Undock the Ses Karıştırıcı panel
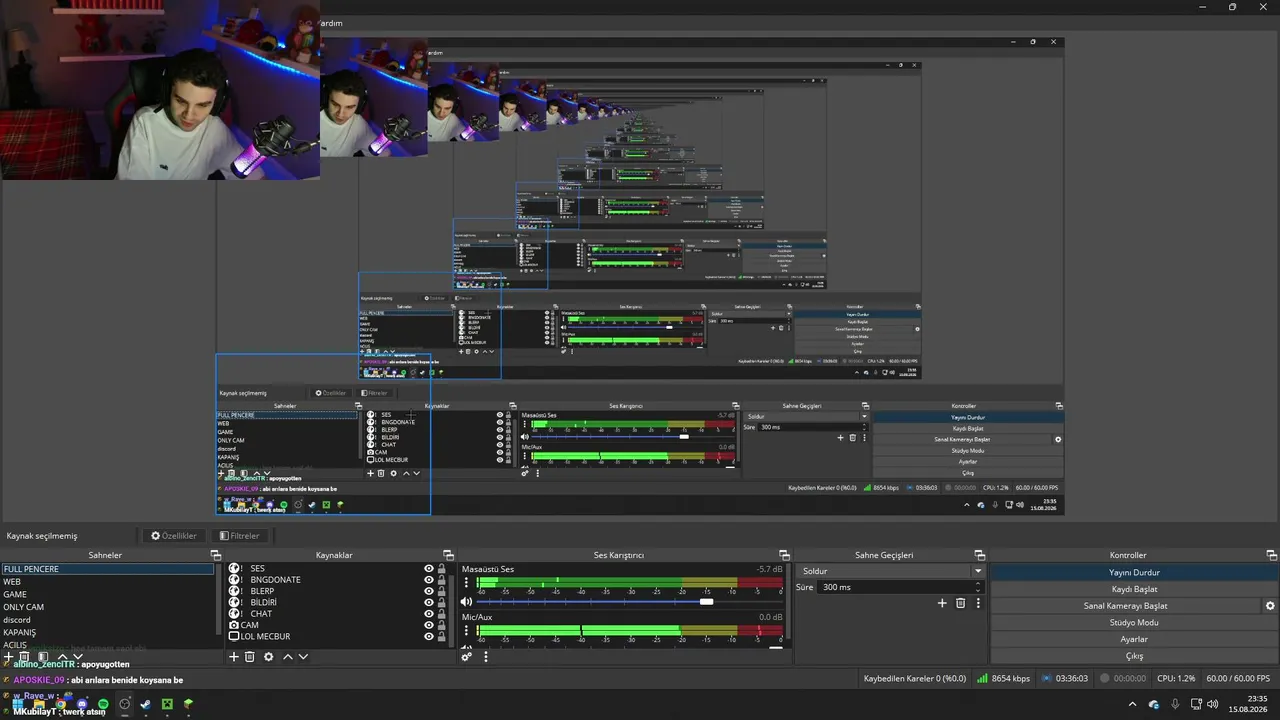This screenshot has width=1280, height=720. click(784, 555)
